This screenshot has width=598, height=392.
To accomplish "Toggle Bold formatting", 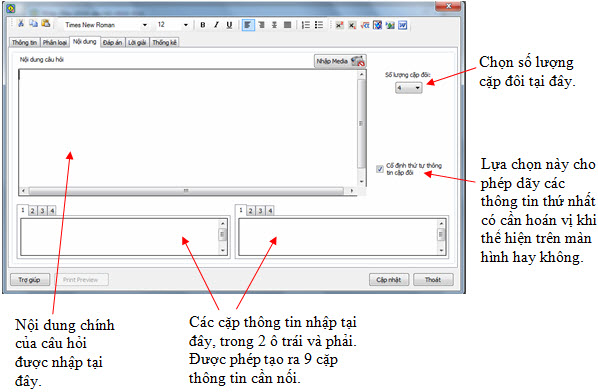I will click(203, 25).
